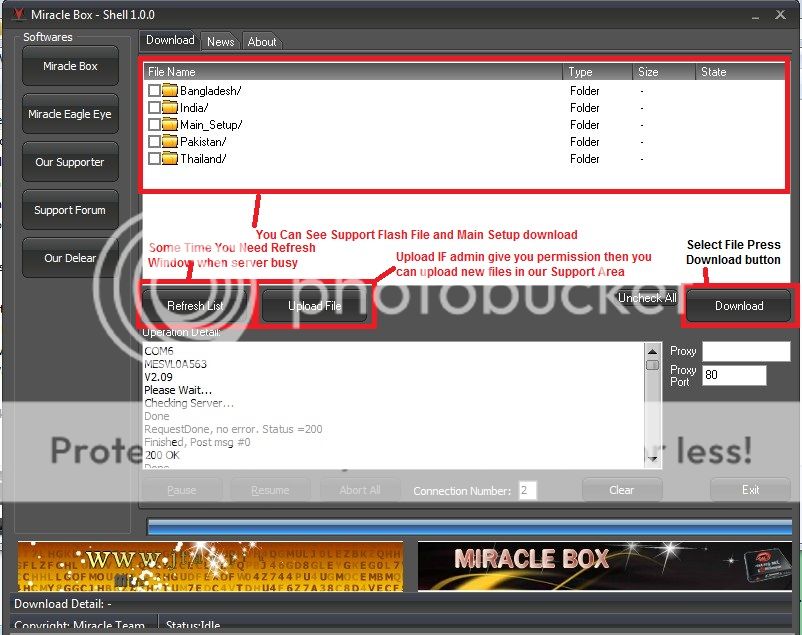Sort by the State column header
Image resolution: width=802 pixels, height=635 pixels.
[740, 72]
